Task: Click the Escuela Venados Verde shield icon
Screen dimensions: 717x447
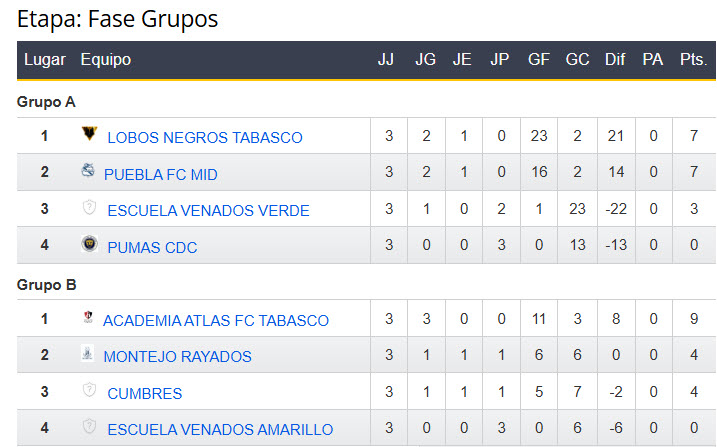Action: tap(89, 209)
